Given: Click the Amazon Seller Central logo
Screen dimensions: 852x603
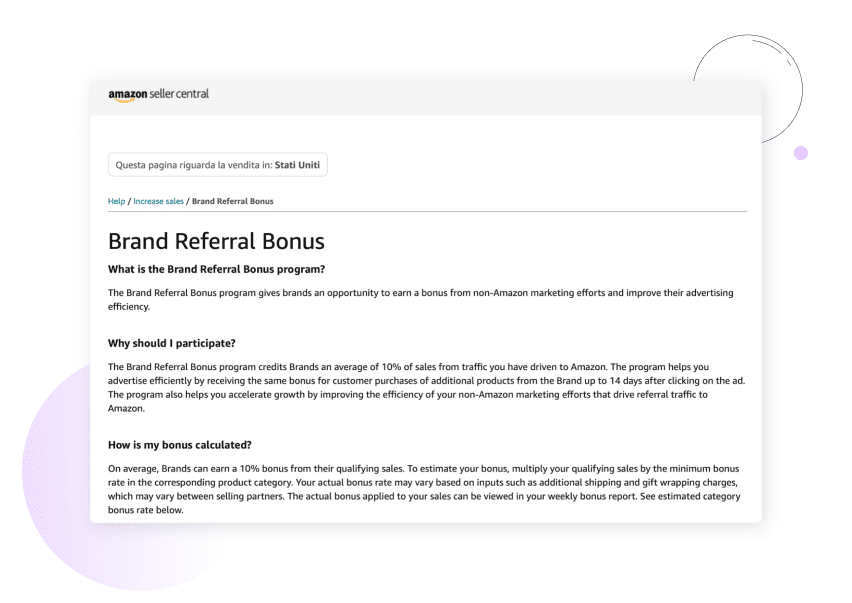Looking at the screenshot, I should coord(158,95).
